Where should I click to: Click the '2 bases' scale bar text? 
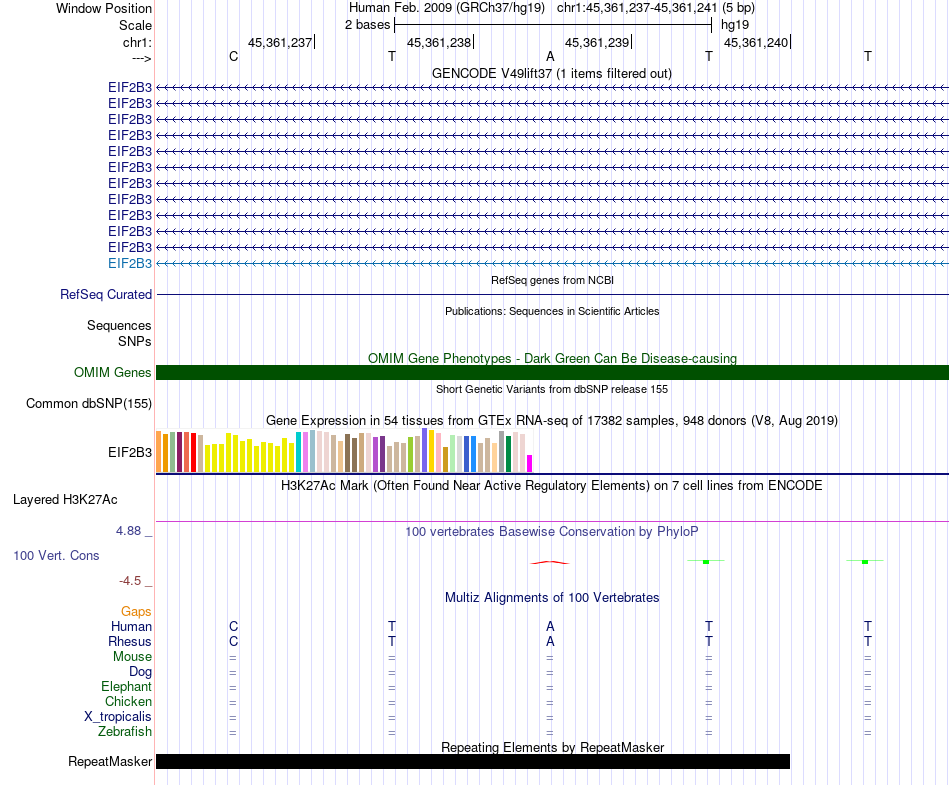[367, 25]
